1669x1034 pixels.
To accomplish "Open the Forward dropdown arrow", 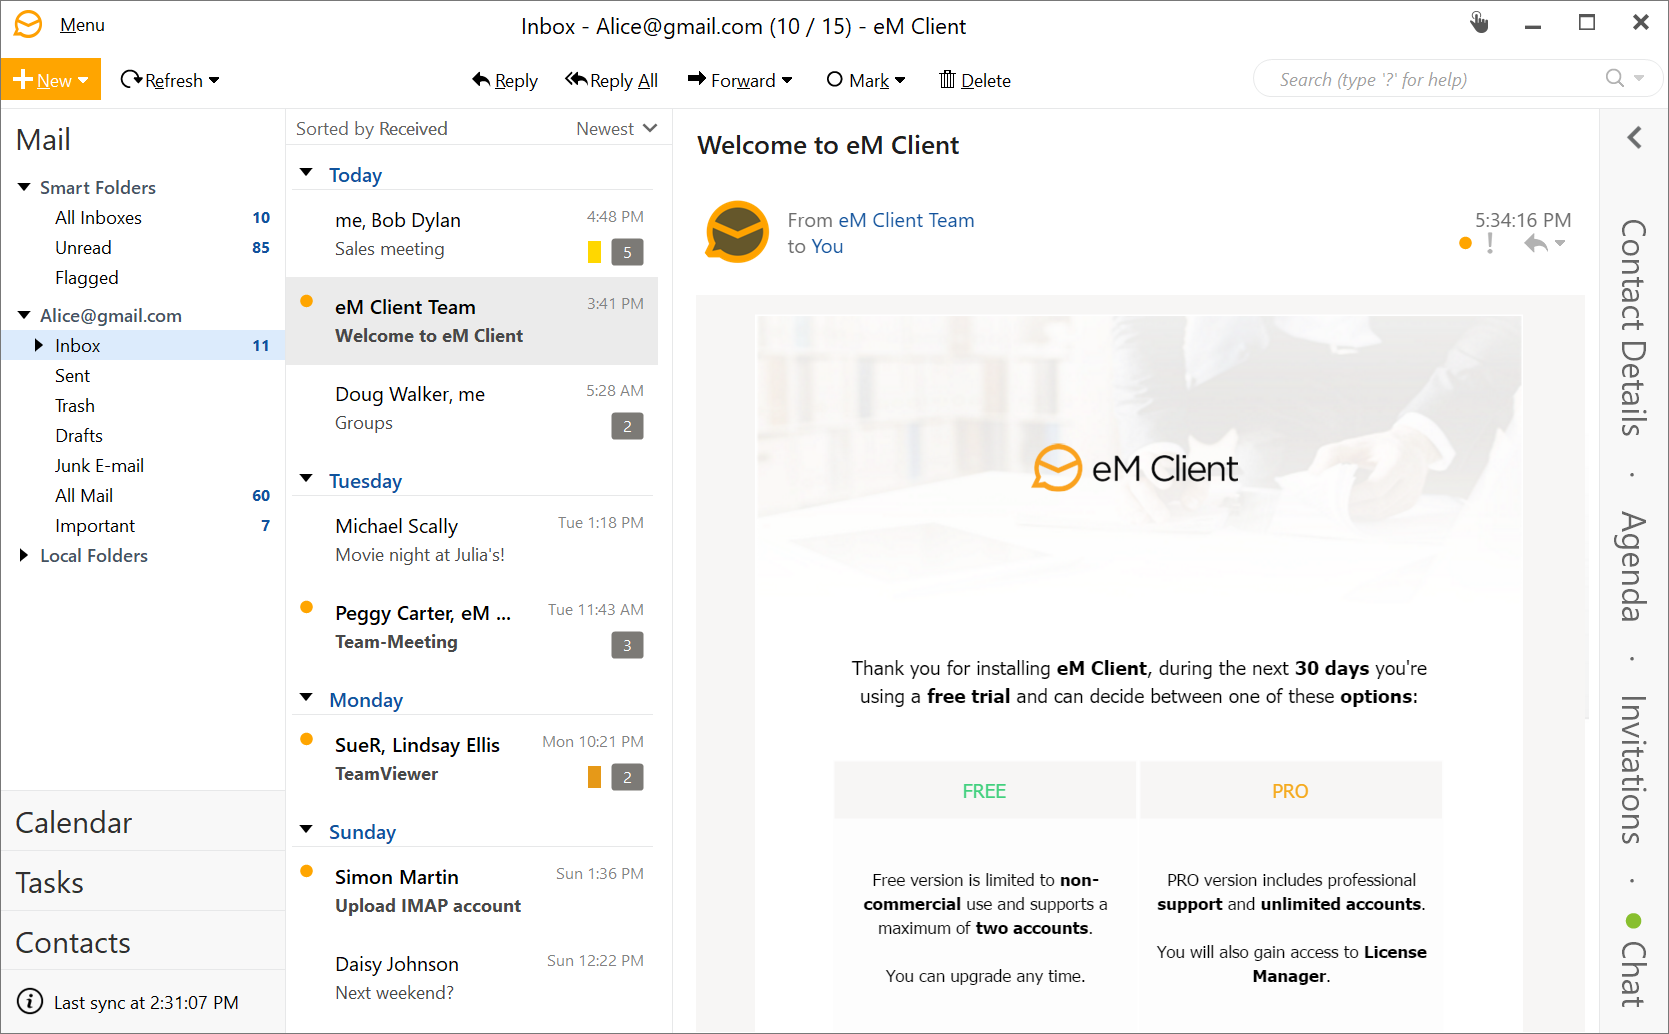I will [x=787, y=80].
